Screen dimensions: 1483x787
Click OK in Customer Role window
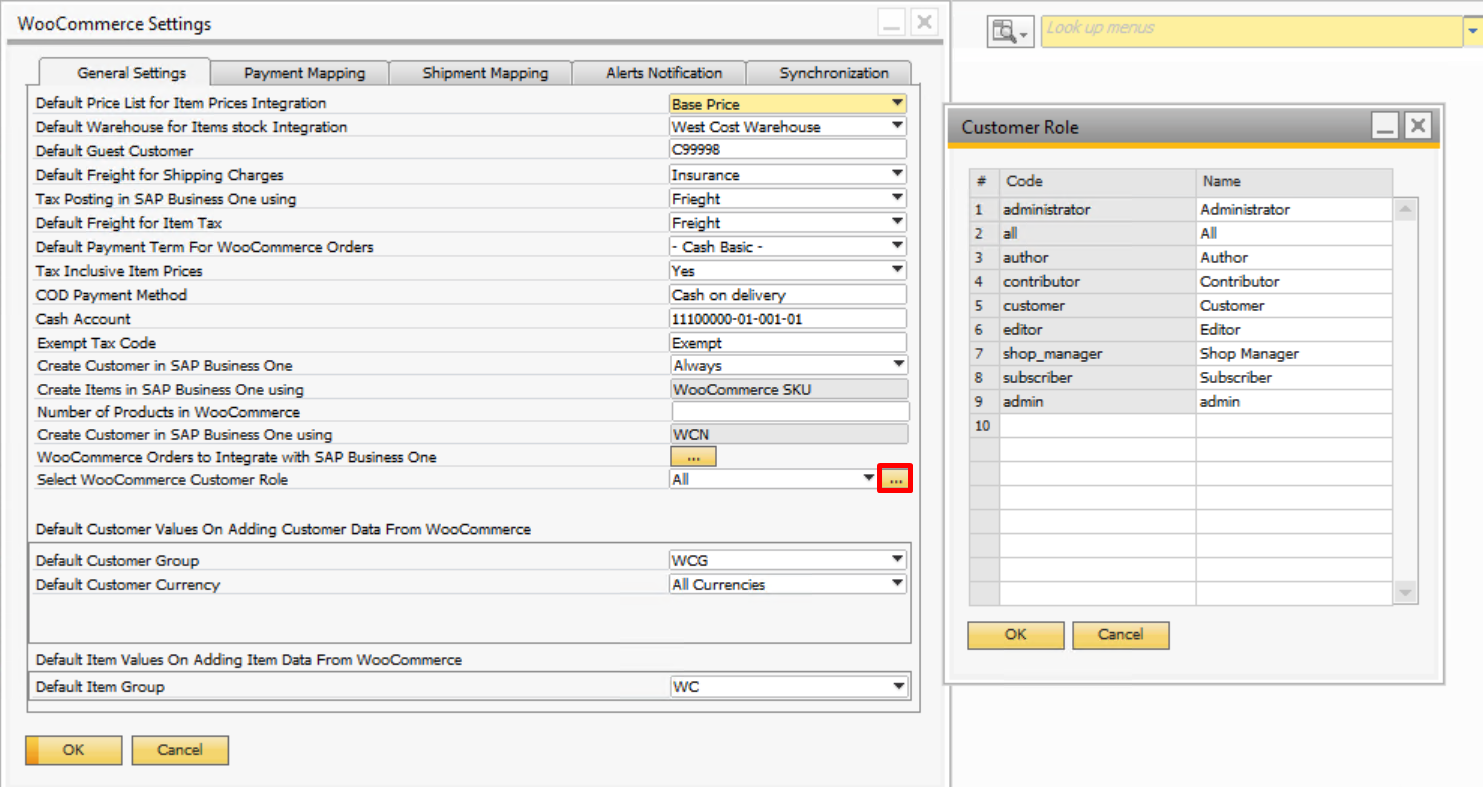(x=1016, y=635)
